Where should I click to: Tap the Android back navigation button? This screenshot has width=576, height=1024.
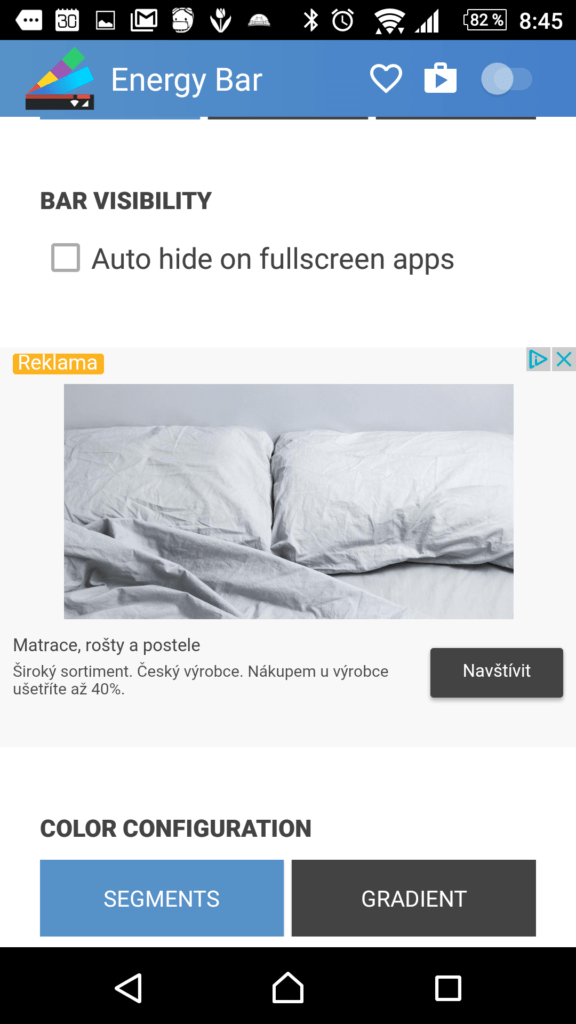pos(129,987)
